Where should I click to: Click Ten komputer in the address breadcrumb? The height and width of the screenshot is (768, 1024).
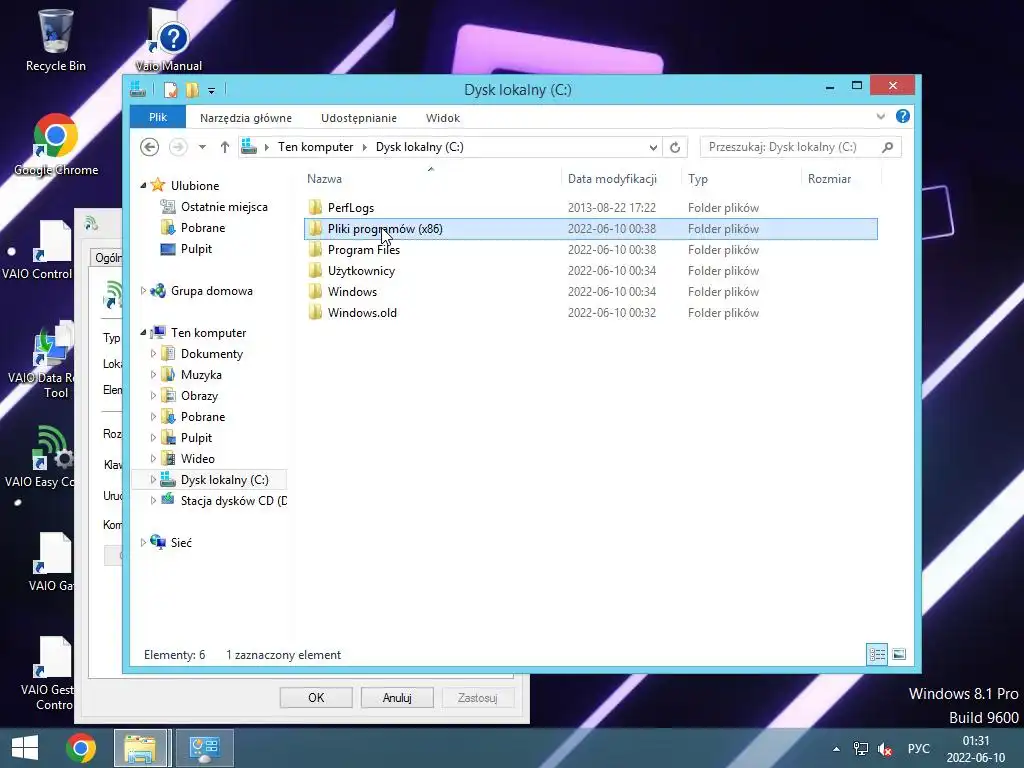(x=315, y=147)
